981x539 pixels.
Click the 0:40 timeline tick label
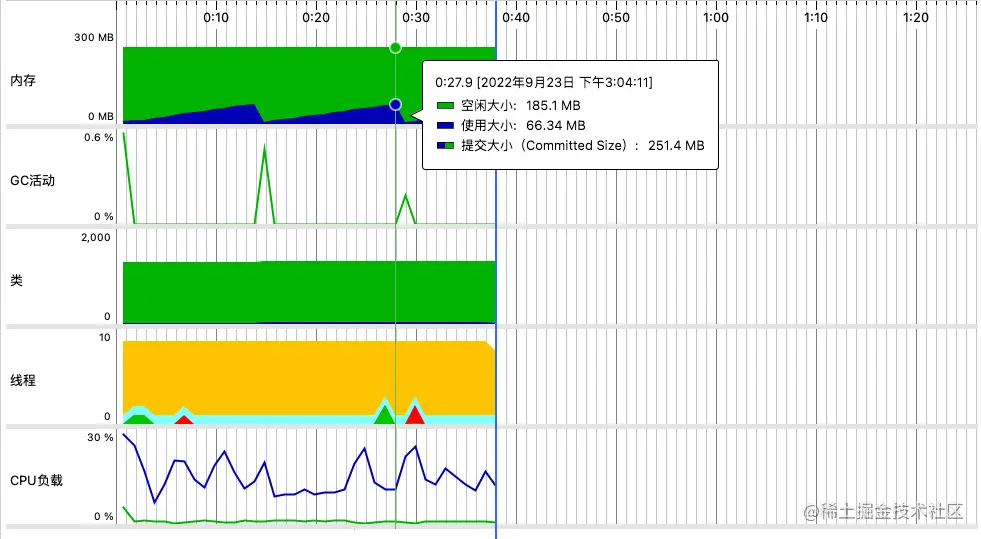click(516, 18)
